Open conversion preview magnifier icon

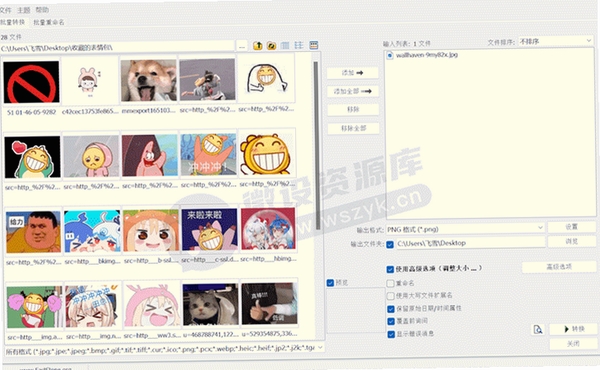coord(538,329)
